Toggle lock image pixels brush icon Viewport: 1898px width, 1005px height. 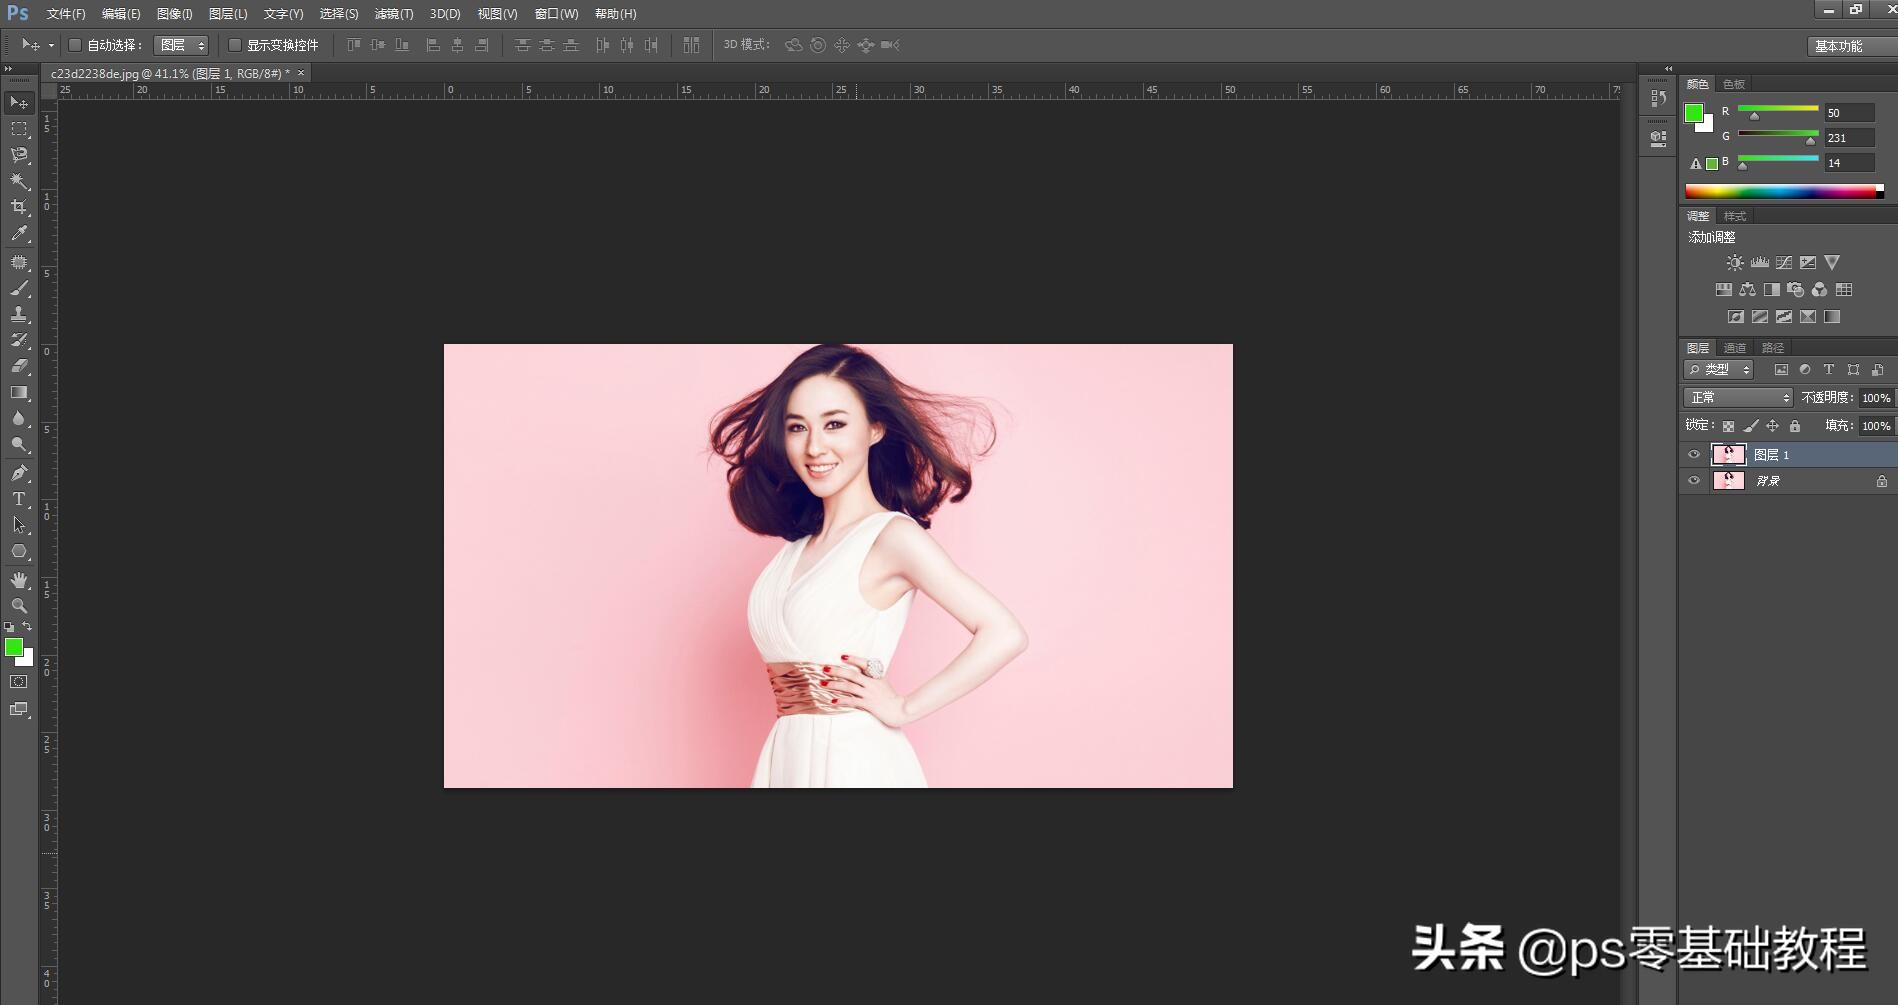click(x=1751, y=426)
